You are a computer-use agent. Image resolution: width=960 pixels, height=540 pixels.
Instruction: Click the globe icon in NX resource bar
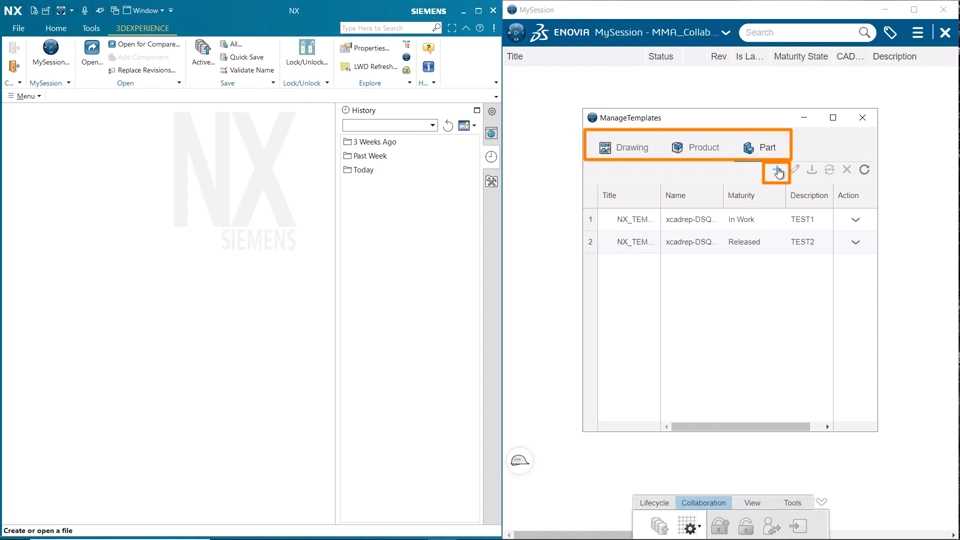tap(491, 133)
